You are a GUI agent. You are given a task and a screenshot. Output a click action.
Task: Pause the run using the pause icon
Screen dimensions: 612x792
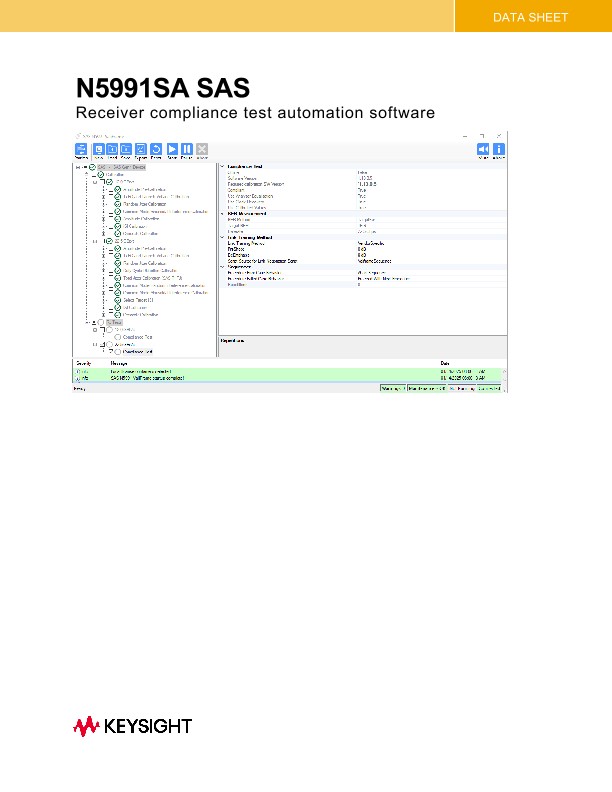coord(187,149)
